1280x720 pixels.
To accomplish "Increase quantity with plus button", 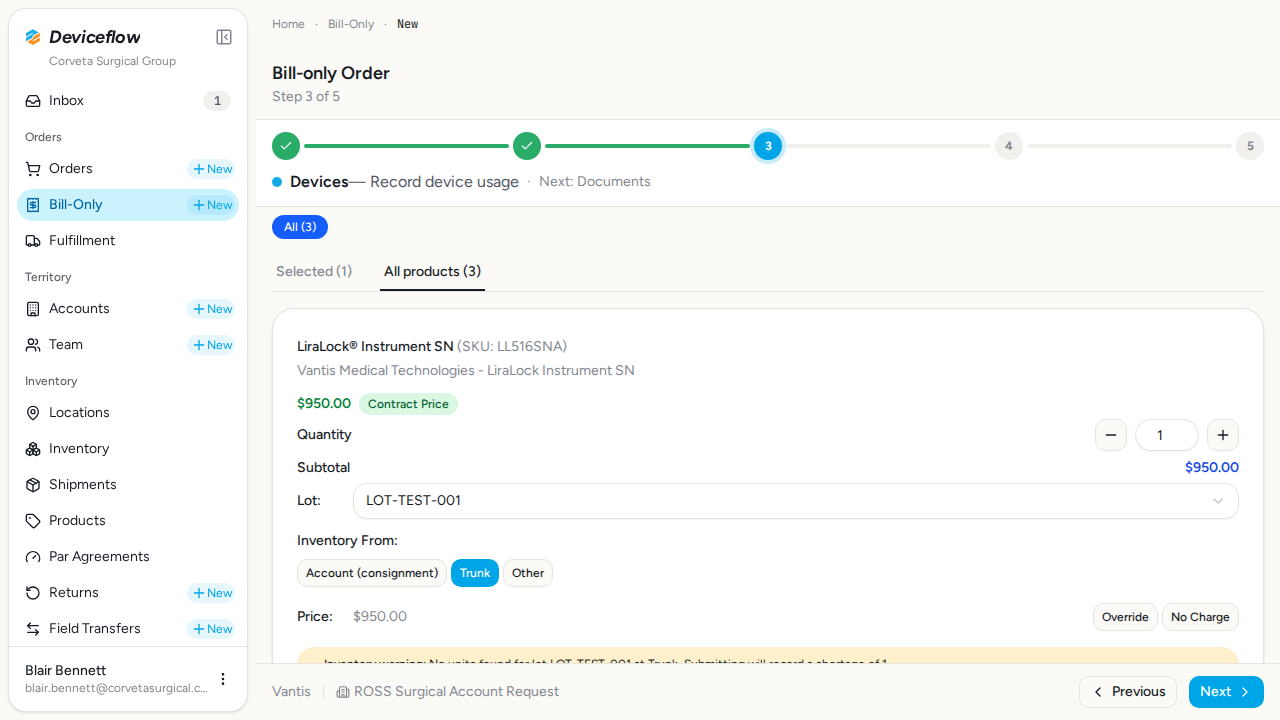I will (1223, 435).
